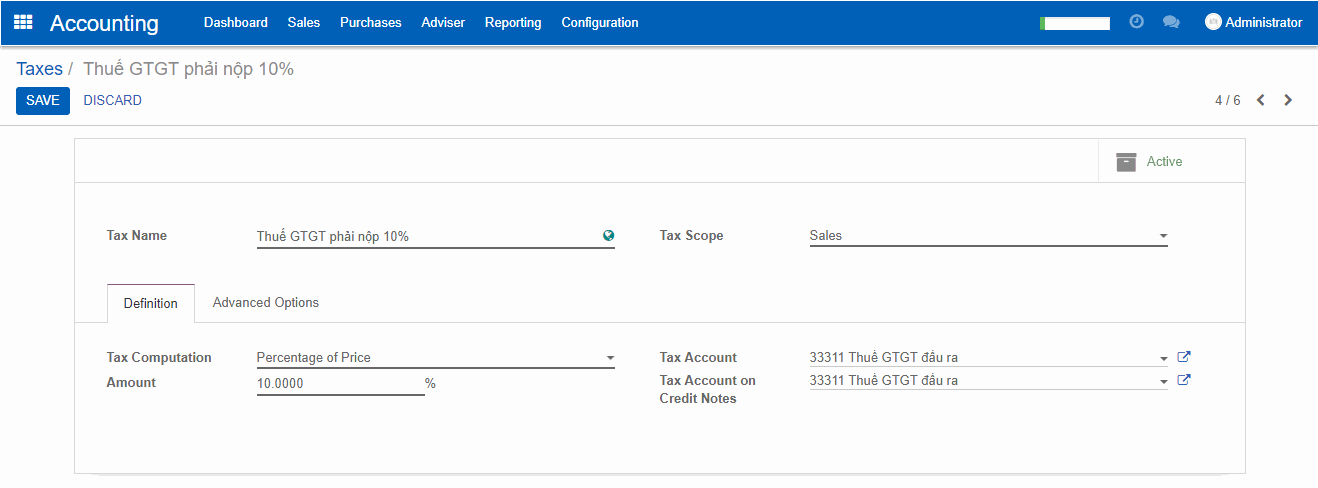Open external link for Tax Account
The image size is (1318, 488).
click(1184, 357)
